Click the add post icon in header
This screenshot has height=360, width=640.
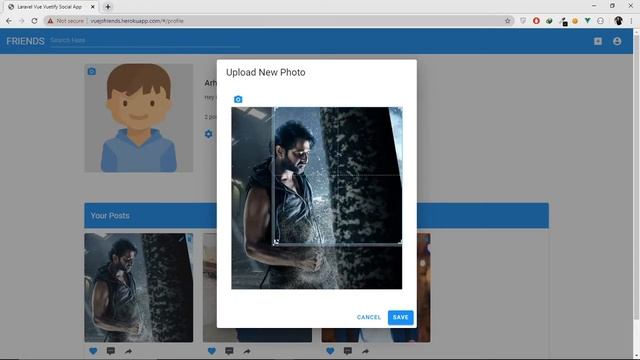(x=598, y=41)
